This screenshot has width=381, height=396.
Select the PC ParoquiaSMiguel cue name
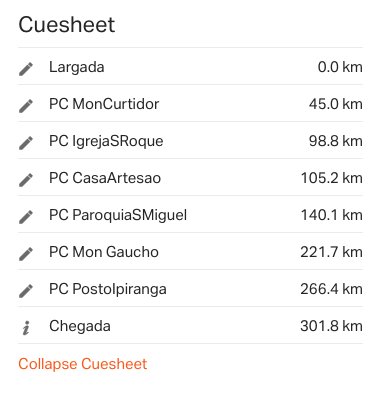(x=118, y=215)
